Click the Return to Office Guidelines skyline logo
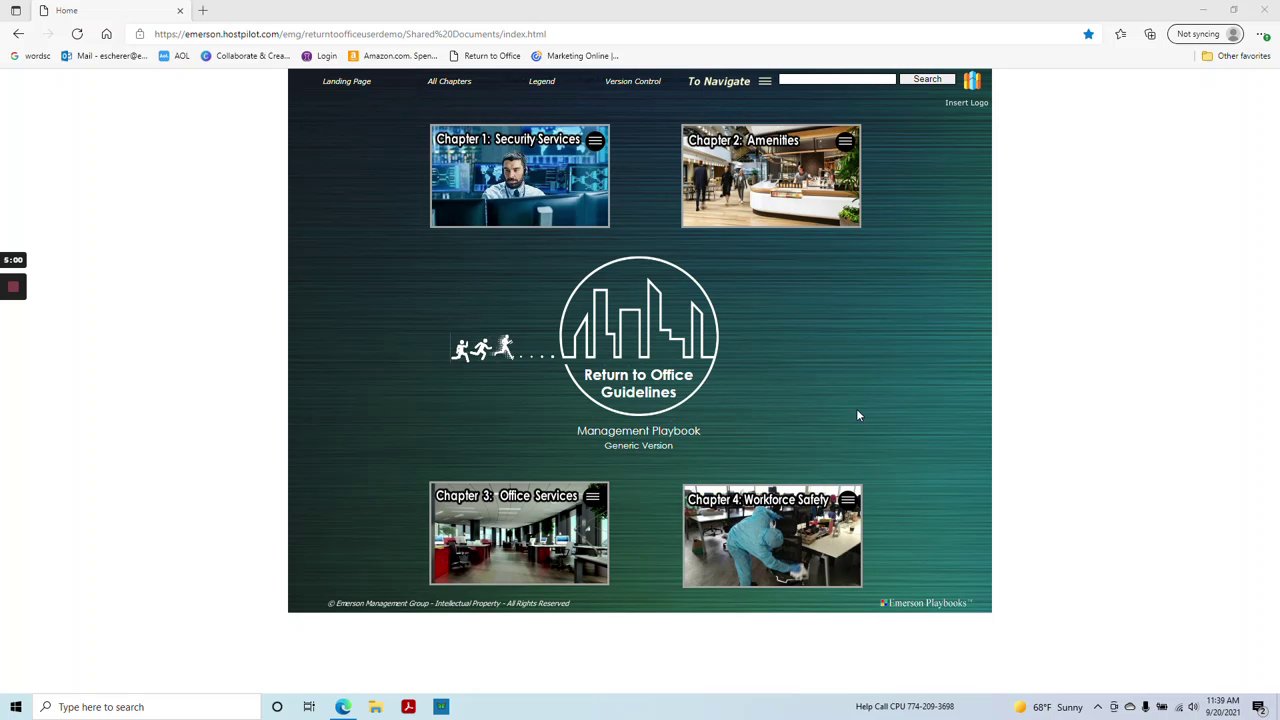 (x=639, y=336)
